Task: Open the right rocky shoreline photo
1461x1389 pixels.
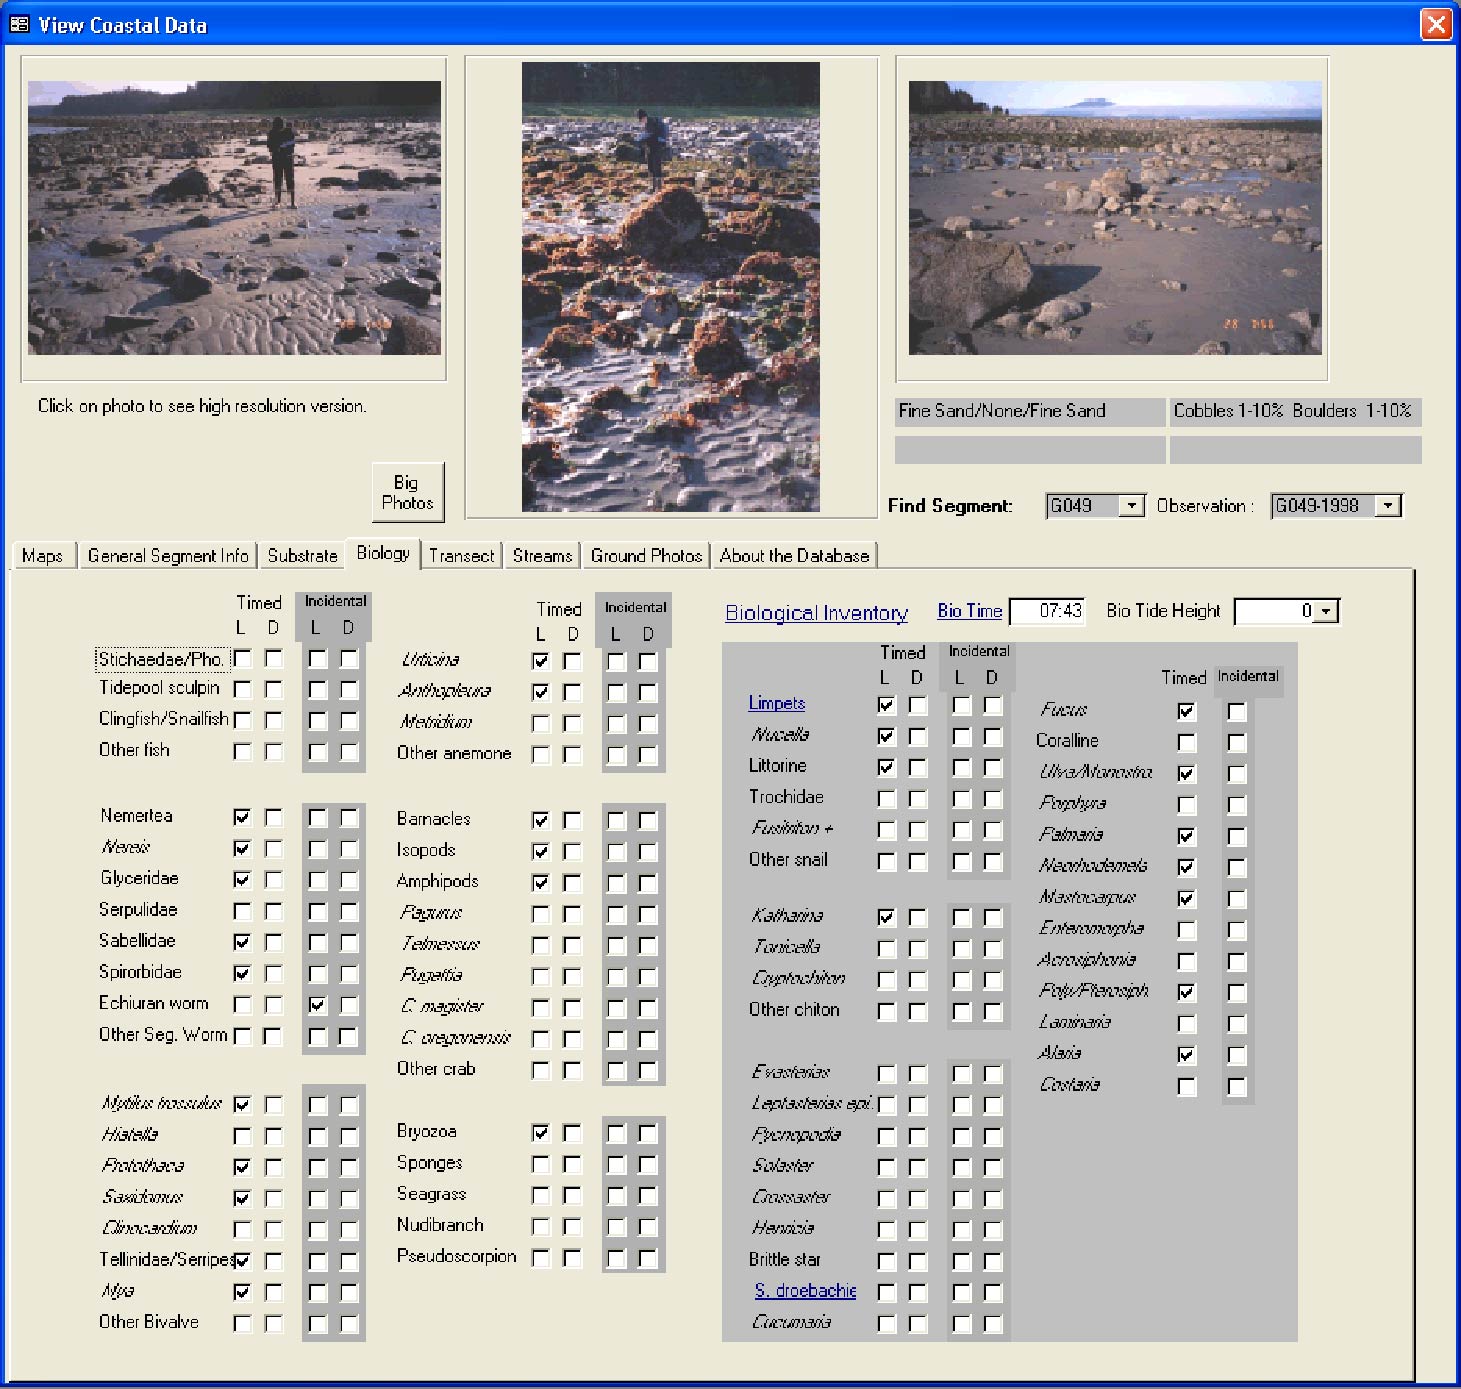Action: [x=1115, y=218]
